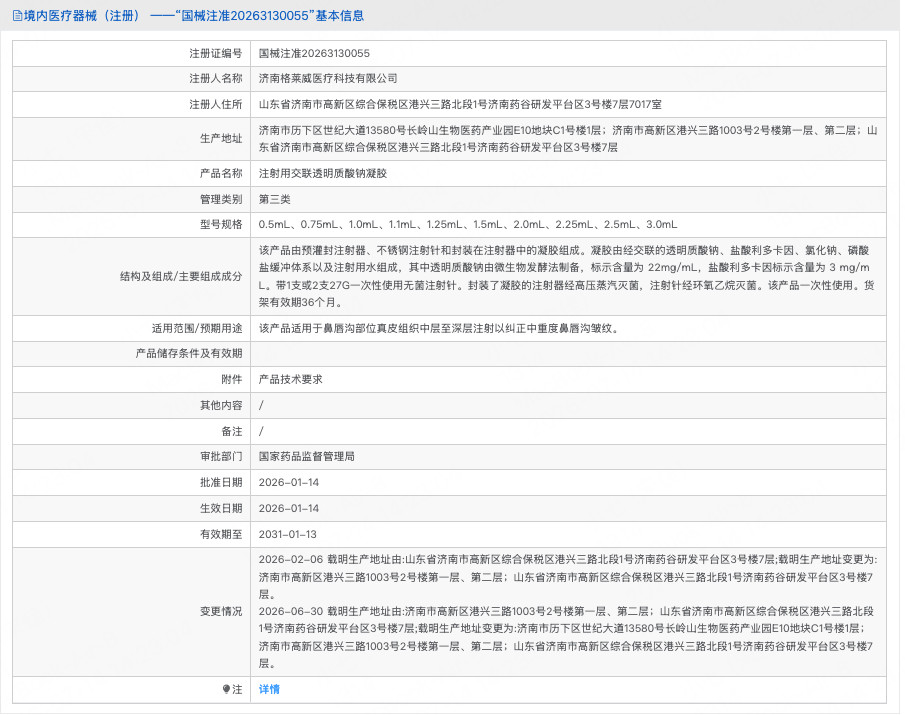Image resolution: width=905 pixels, height=715 pixels.
Task: Click the 适用范围/预期用途 label
Action: (x=197, y=328)
